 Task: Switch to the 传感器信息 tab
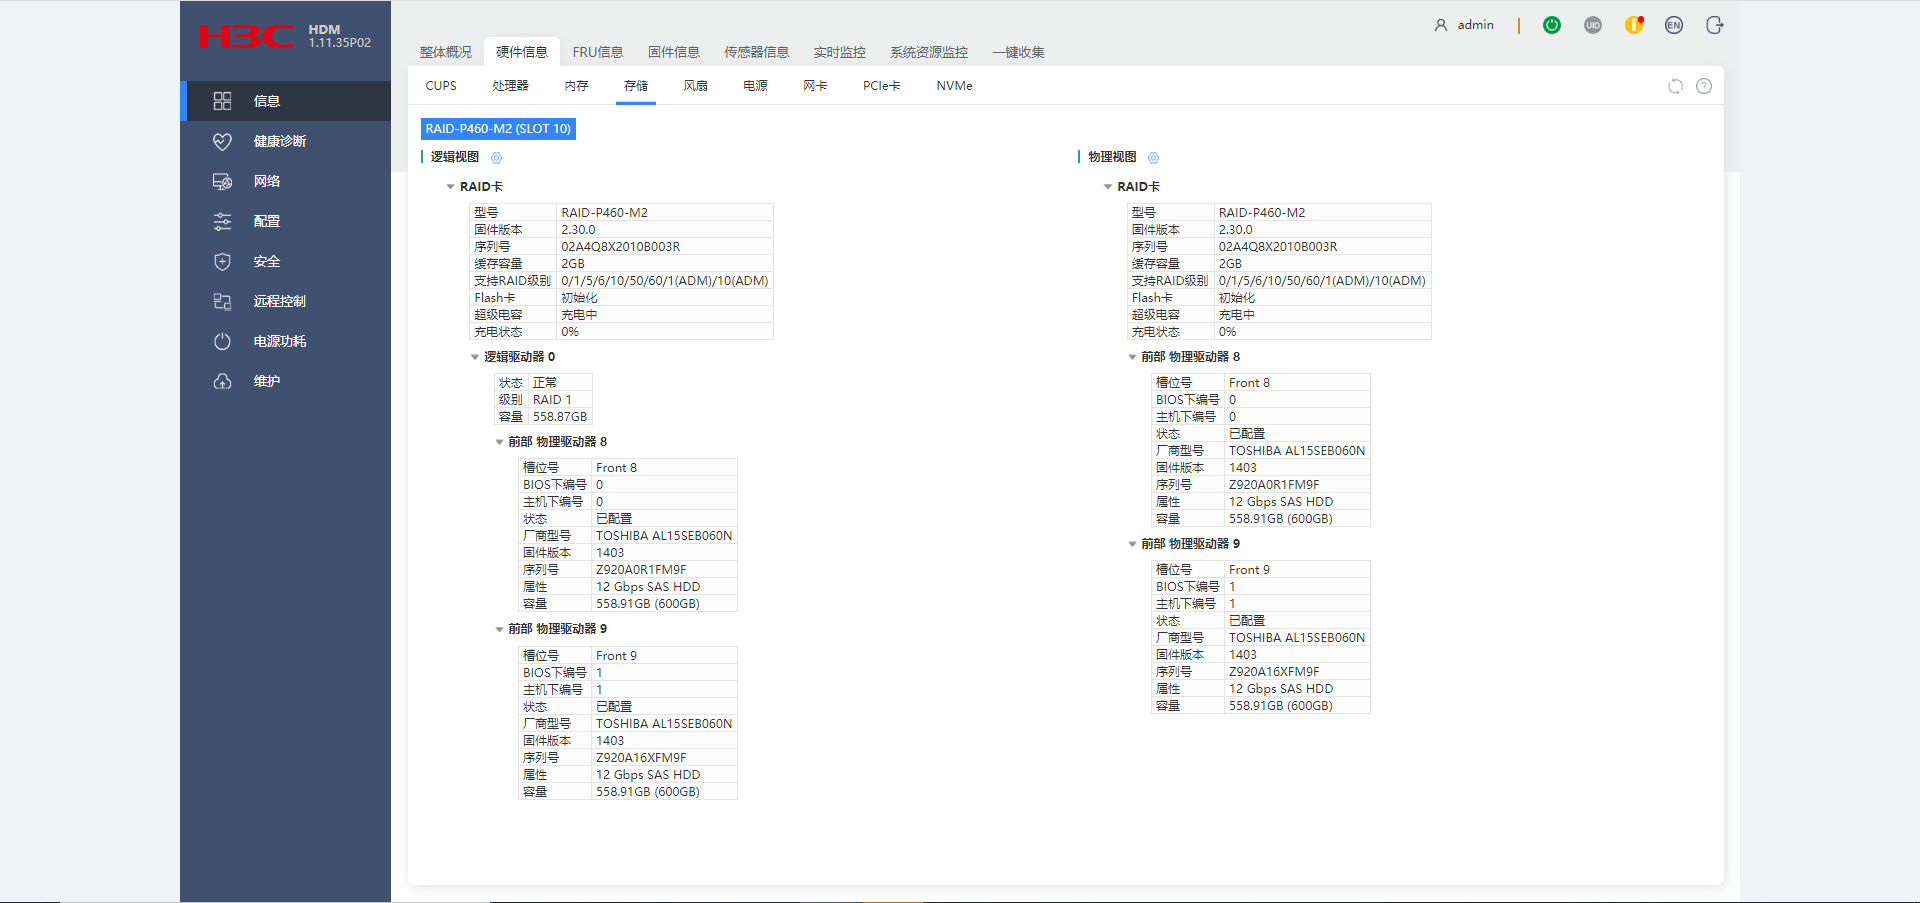point(756,52)
